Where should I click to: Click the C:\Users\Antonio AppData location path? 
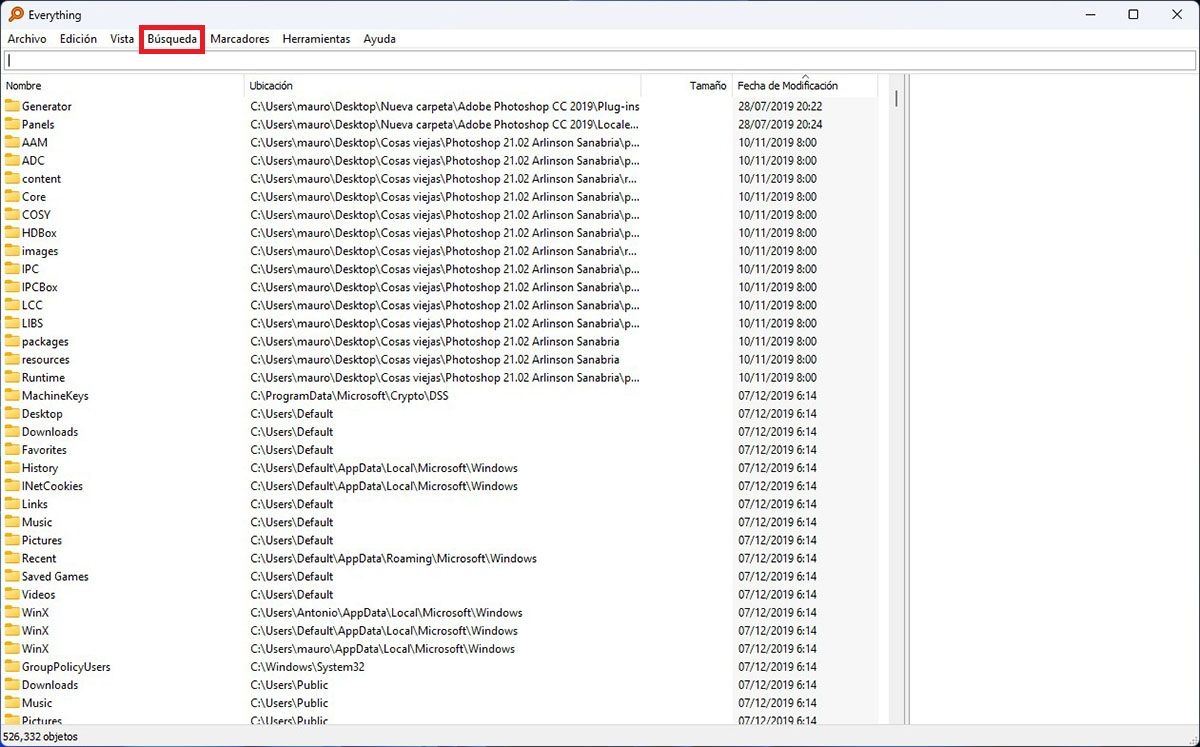click(x=386, y=612)
